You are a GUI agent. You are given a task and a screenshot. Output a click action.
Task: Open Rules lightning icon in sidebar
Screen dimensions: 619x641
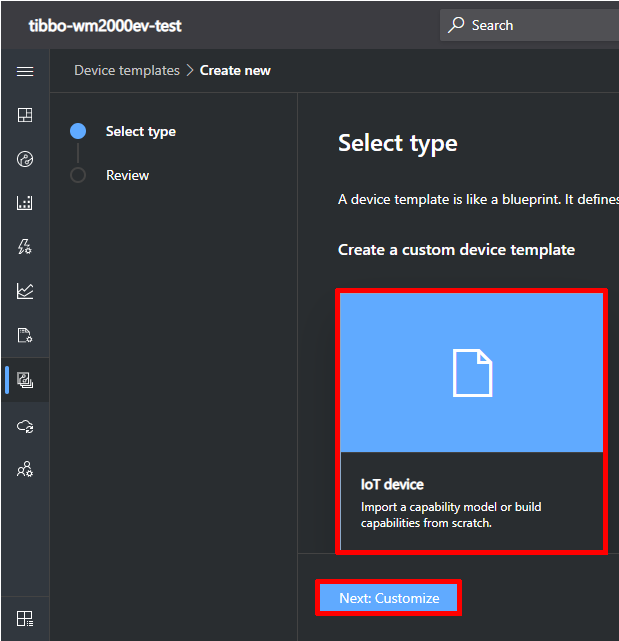(25, 247)
